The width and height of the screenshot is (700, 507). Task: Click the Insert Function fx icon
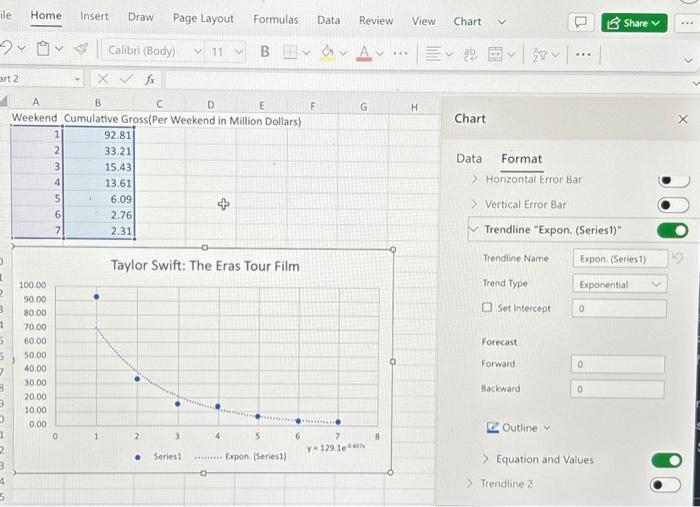pos(150,80)
